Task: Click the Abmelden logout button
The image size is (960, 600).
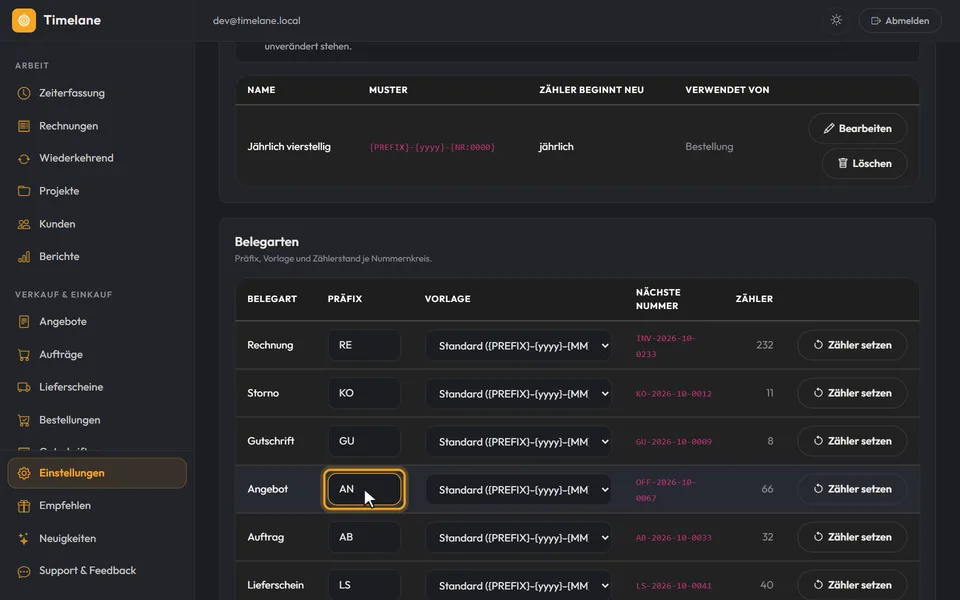Action: [900, 21]
